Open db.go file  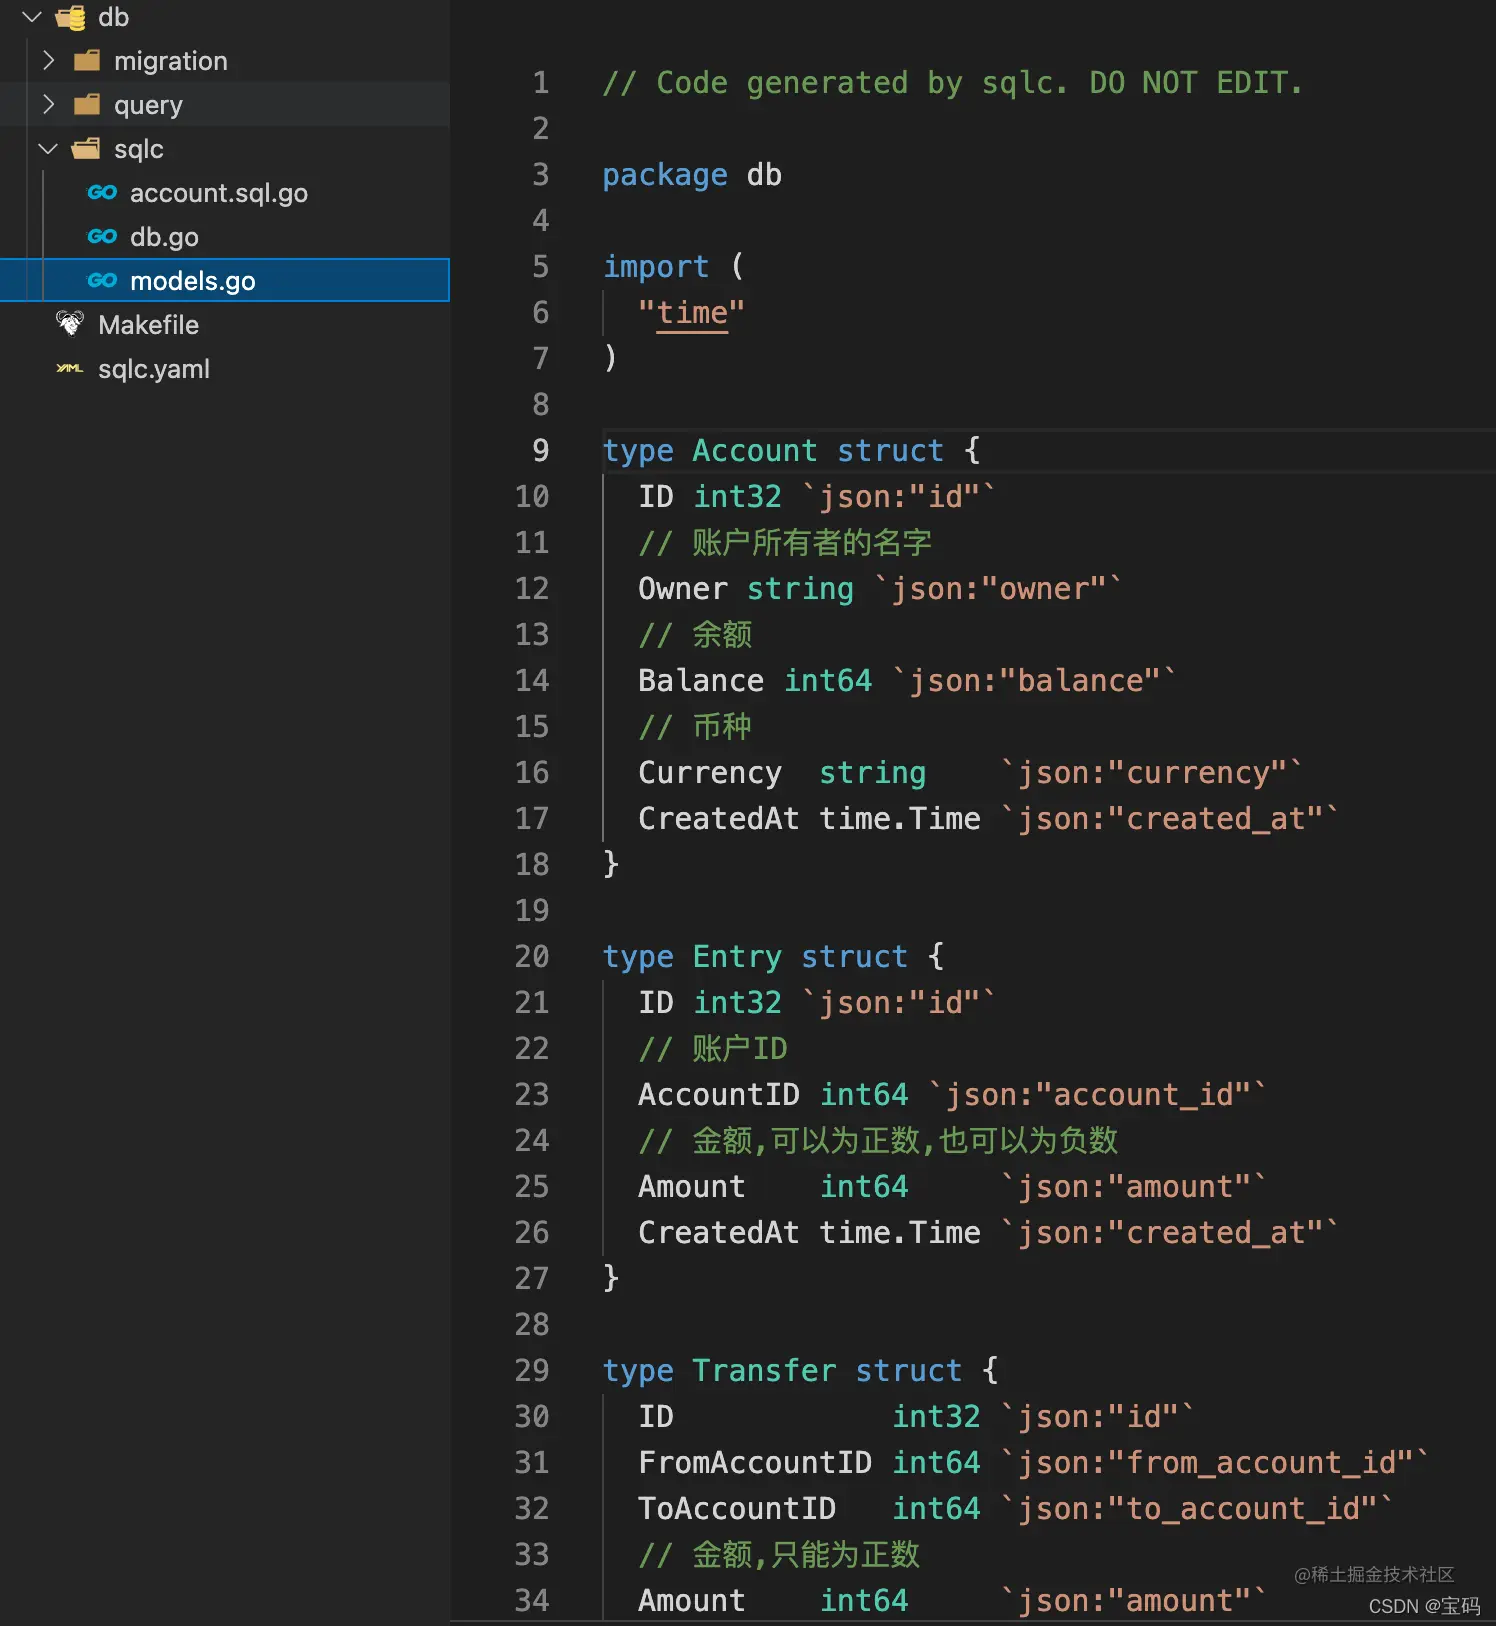(x=164, y=237)
